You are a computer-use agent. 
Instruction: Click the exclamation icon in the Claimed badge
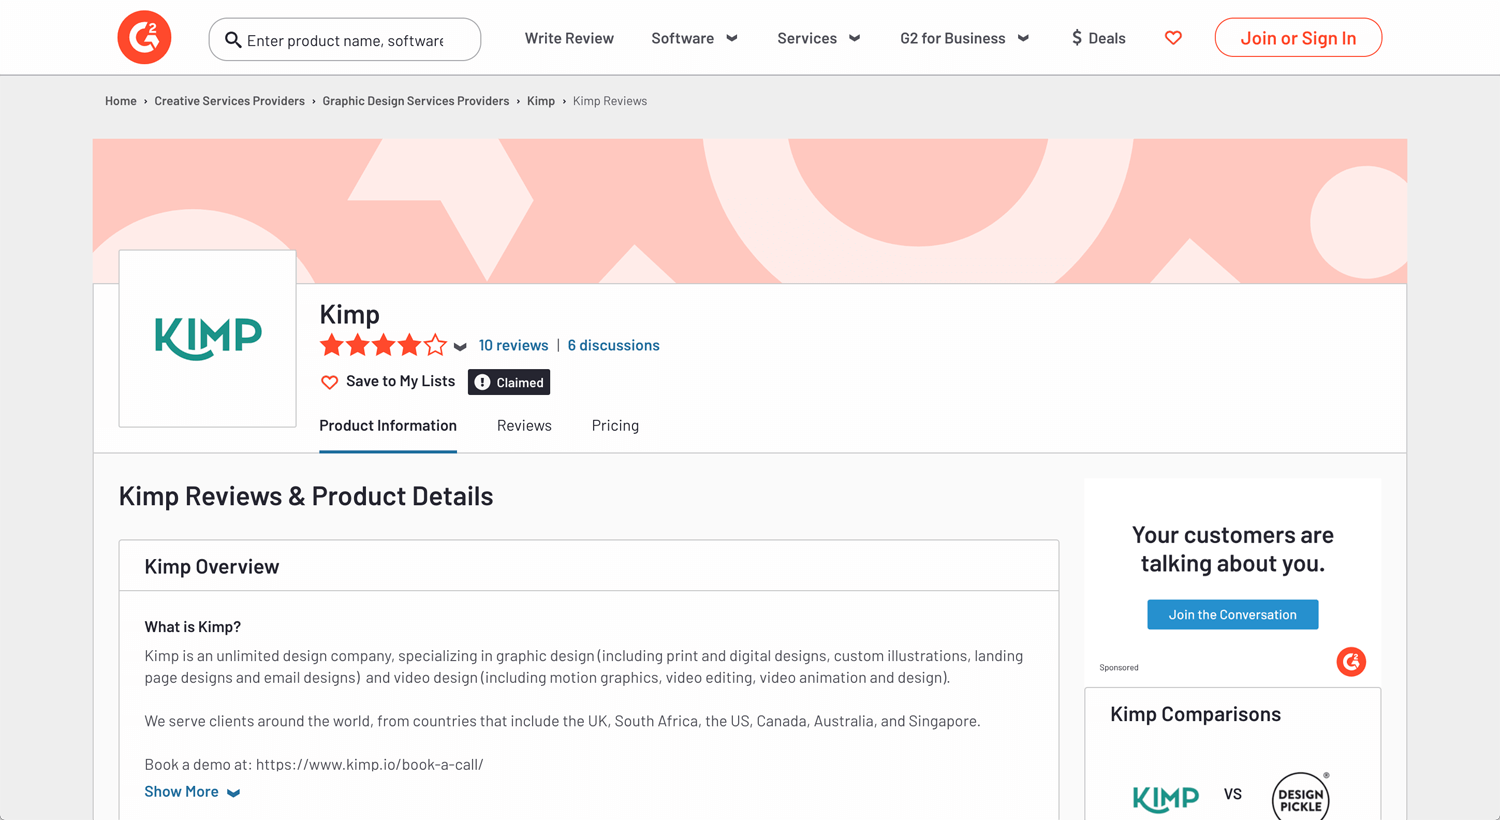[x=482, y=382]
